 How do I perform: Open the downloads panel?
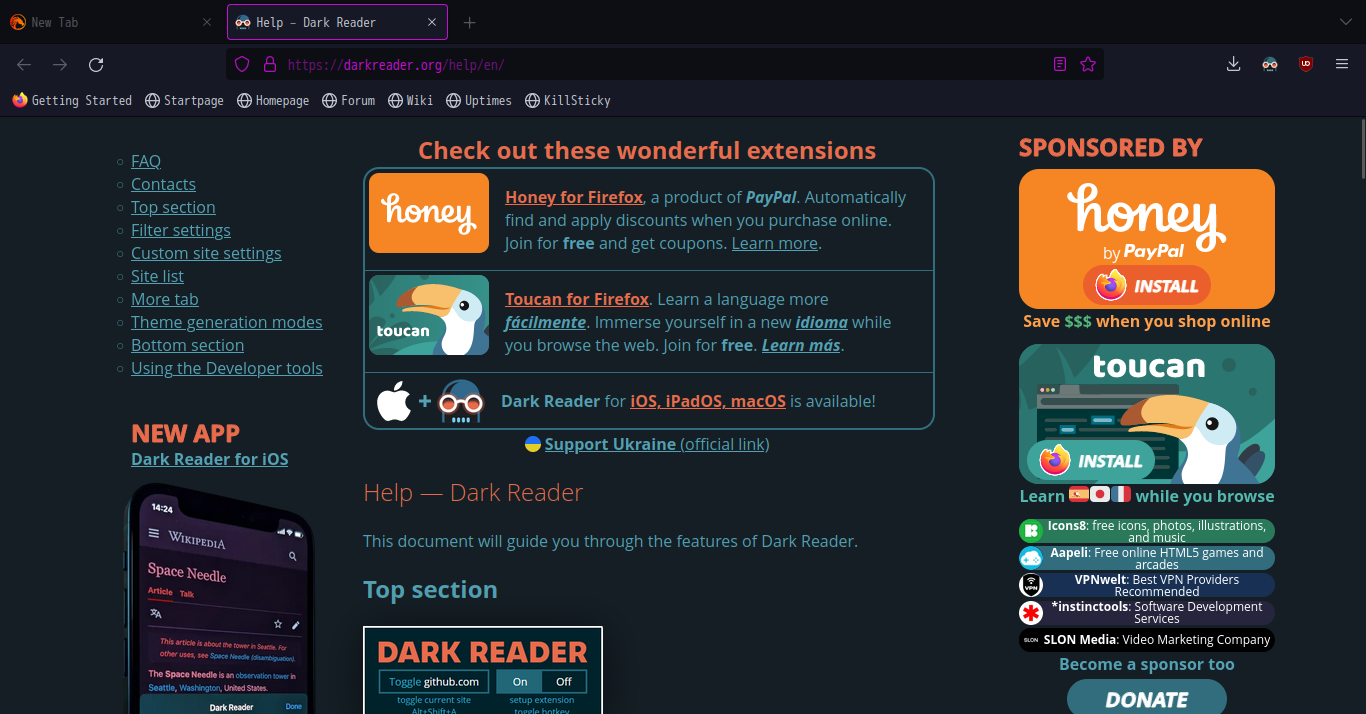1234,64
